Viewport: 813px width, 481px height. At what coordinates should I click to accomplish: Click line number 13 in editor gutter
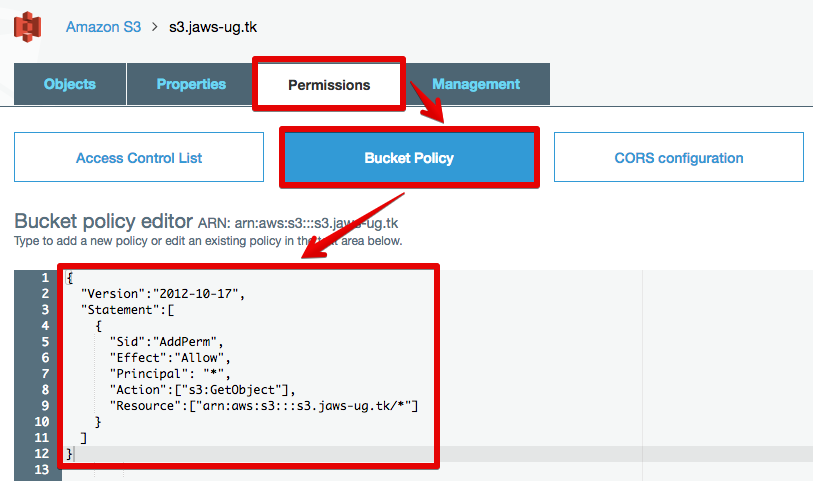coord(41,470)
